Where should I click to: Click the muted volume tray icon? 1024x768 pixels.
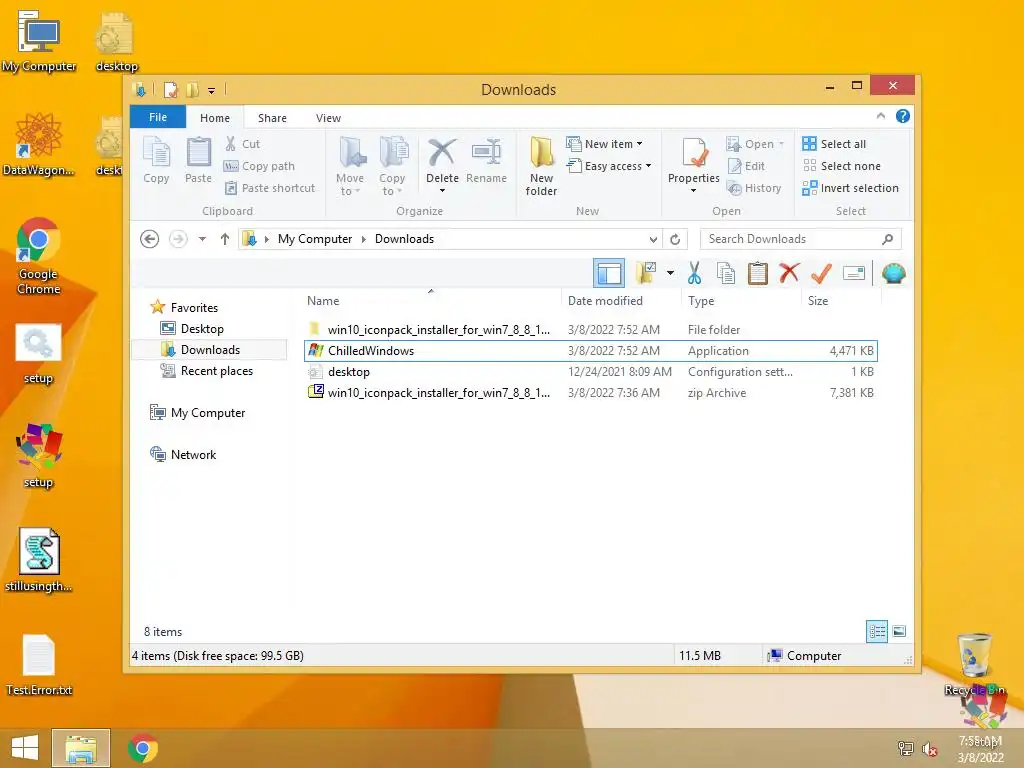coord(929,748)
